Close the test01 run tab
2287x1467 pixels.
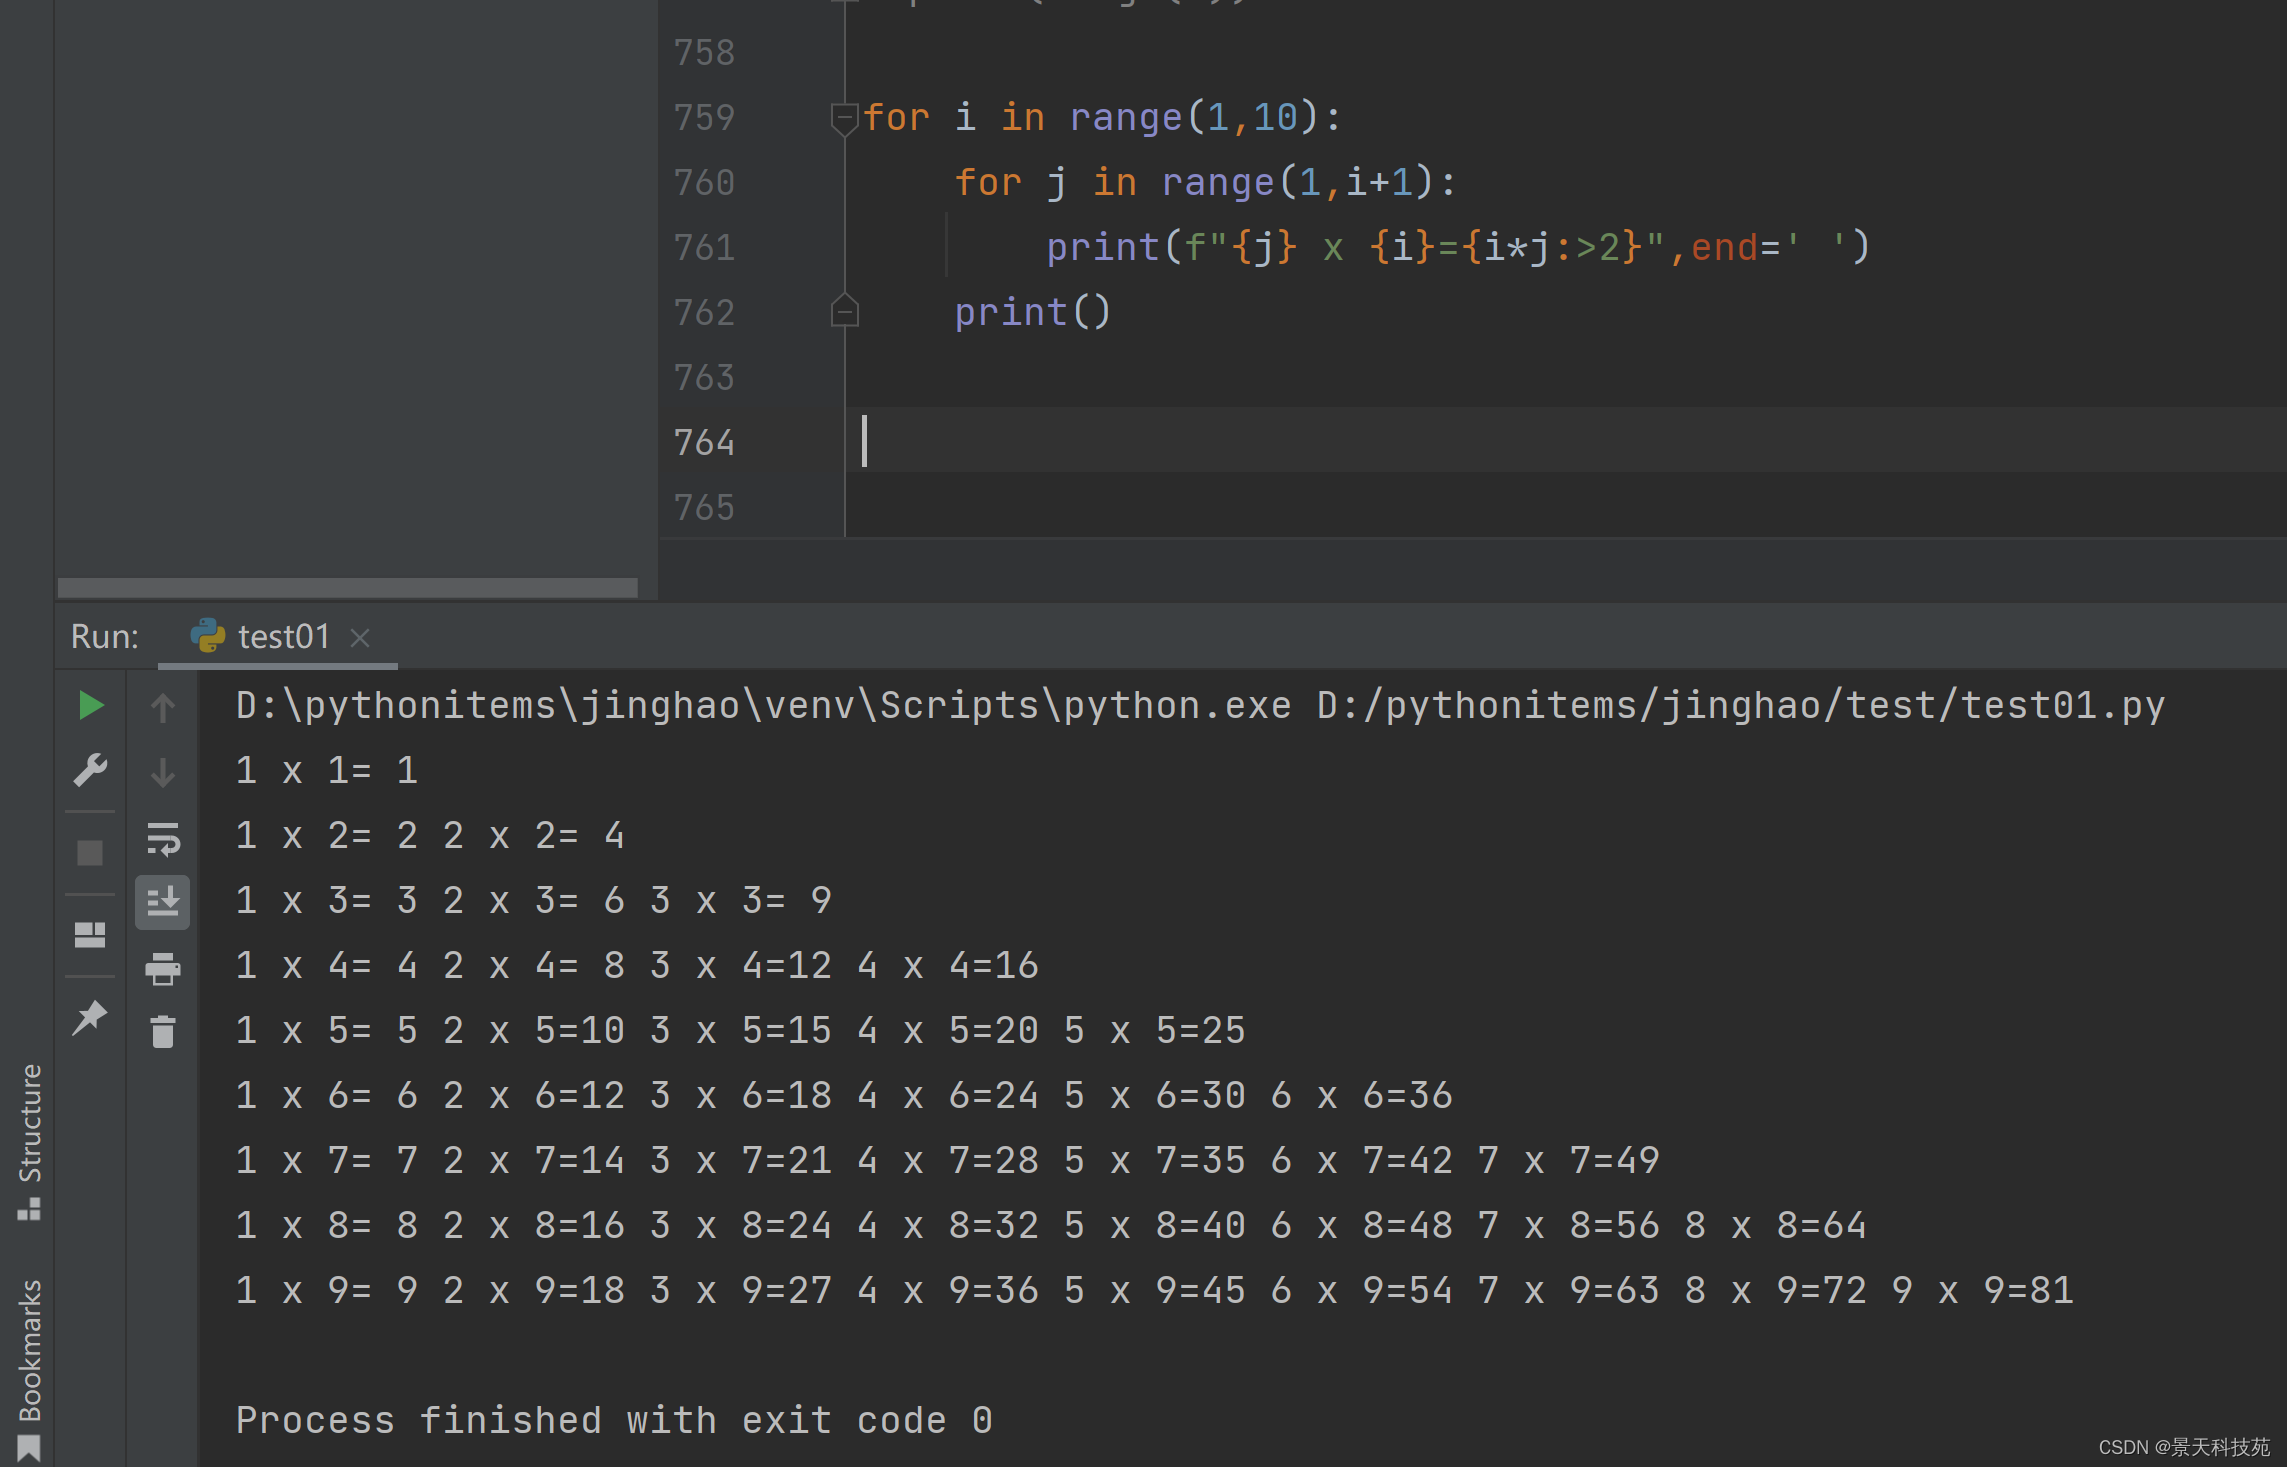pyautogui.click(x=360, y=637)
